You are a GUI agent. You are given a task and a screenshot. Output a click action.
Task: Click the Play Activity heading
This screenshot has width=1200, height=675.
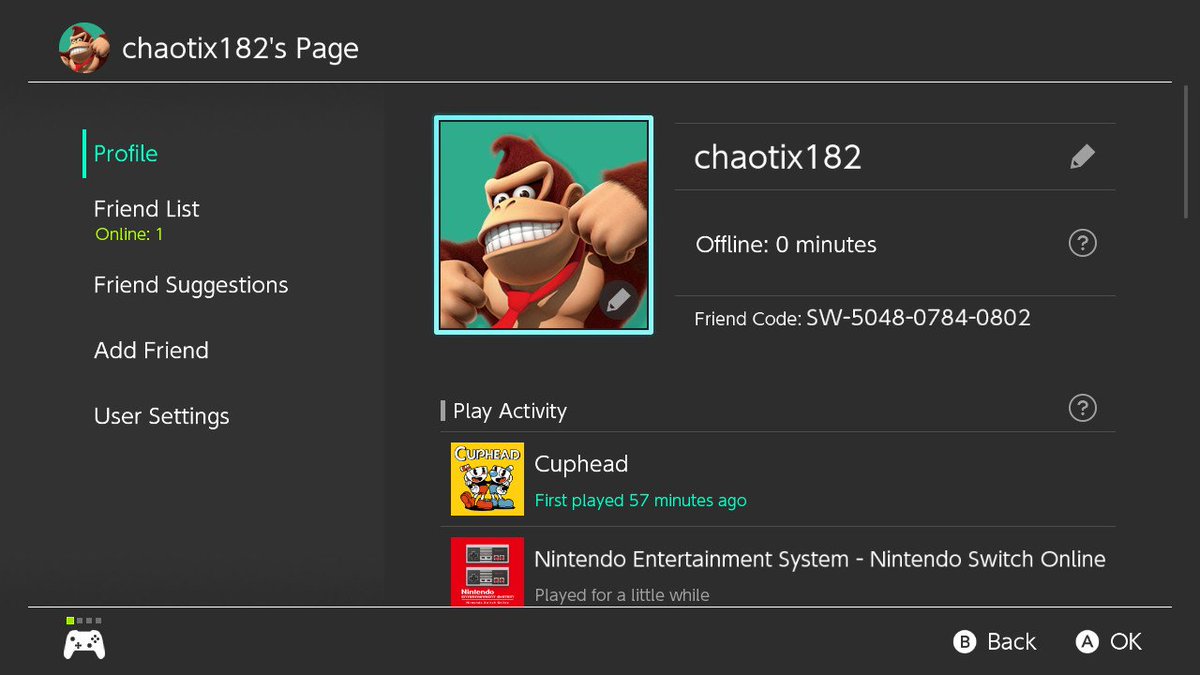click(x=510, y=411)
